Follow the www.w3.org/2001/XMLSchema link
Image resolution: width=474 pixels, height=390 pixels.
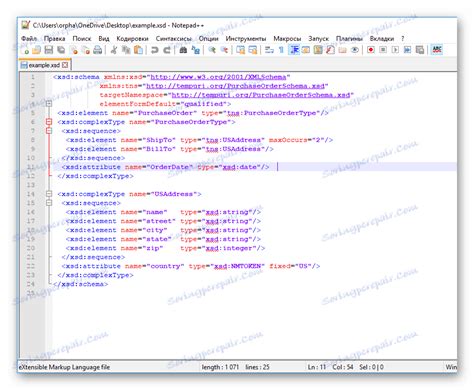click(218, 77)
